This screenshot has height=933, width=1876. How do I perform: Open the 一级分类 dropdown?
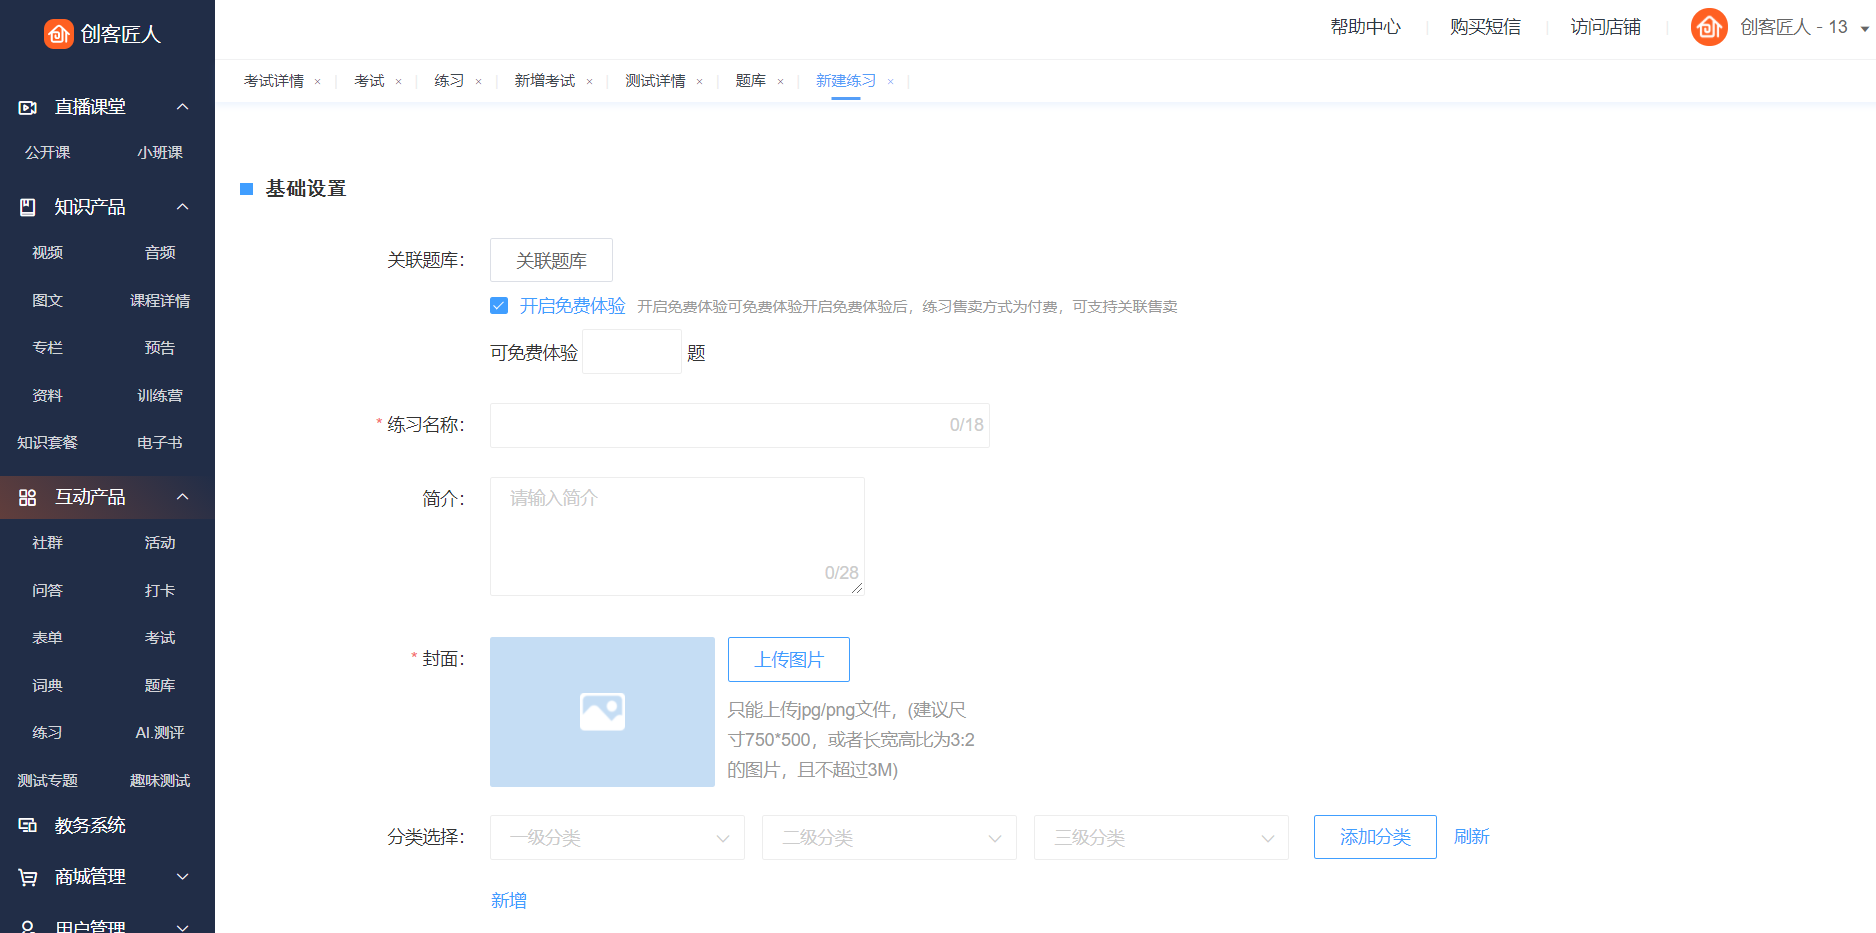617,837
